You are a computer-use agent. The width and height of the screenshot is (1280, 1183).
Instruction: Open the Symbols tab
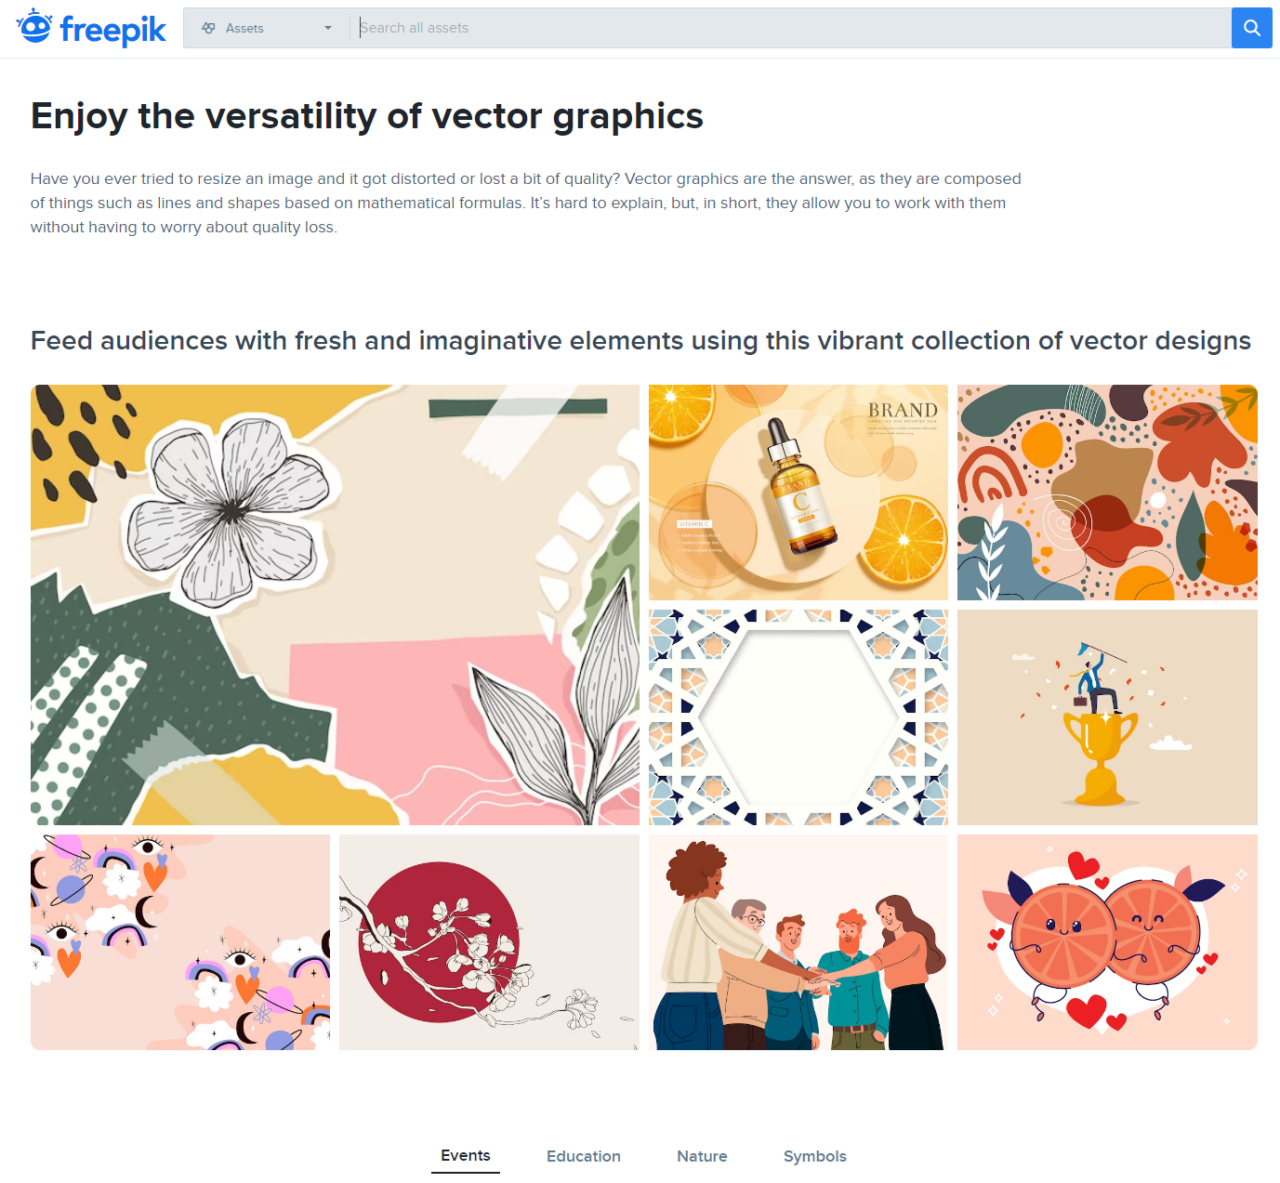coord(814,1156)
